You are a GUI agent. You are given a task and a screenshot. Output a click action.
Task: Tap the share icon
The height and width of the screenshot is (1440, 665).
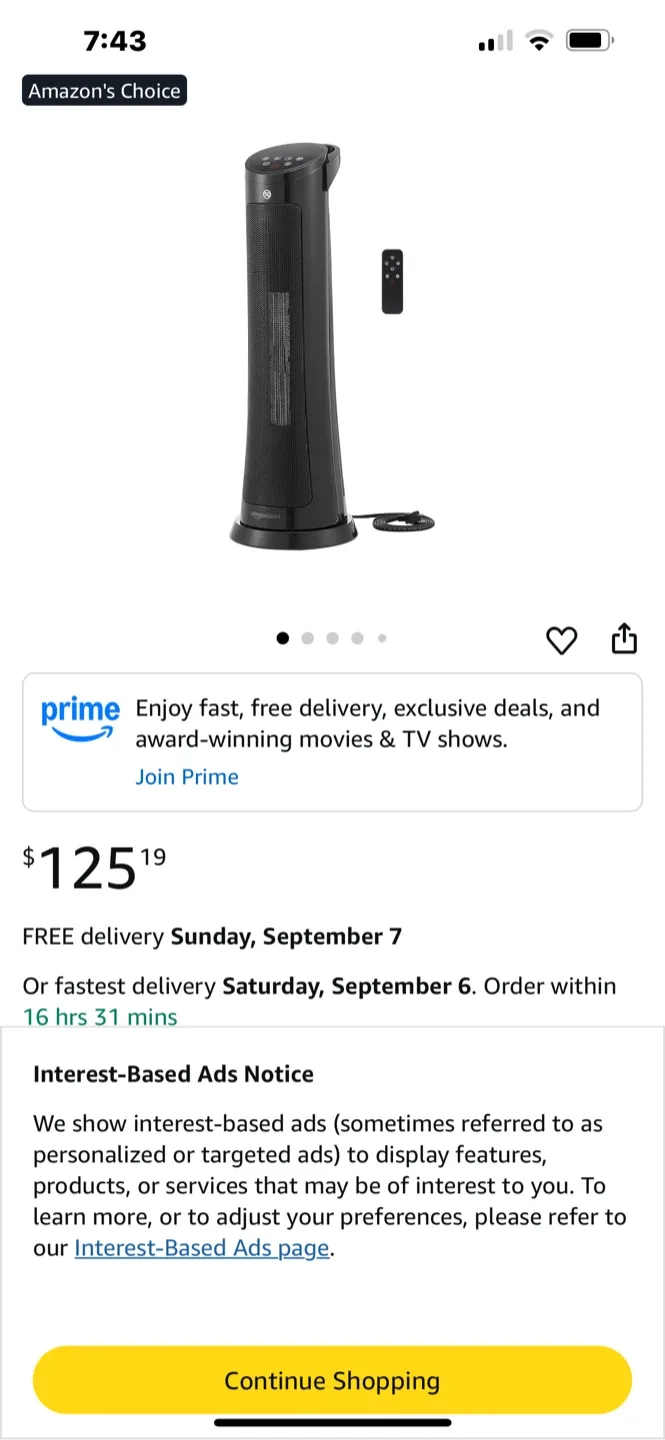(624, 638)
